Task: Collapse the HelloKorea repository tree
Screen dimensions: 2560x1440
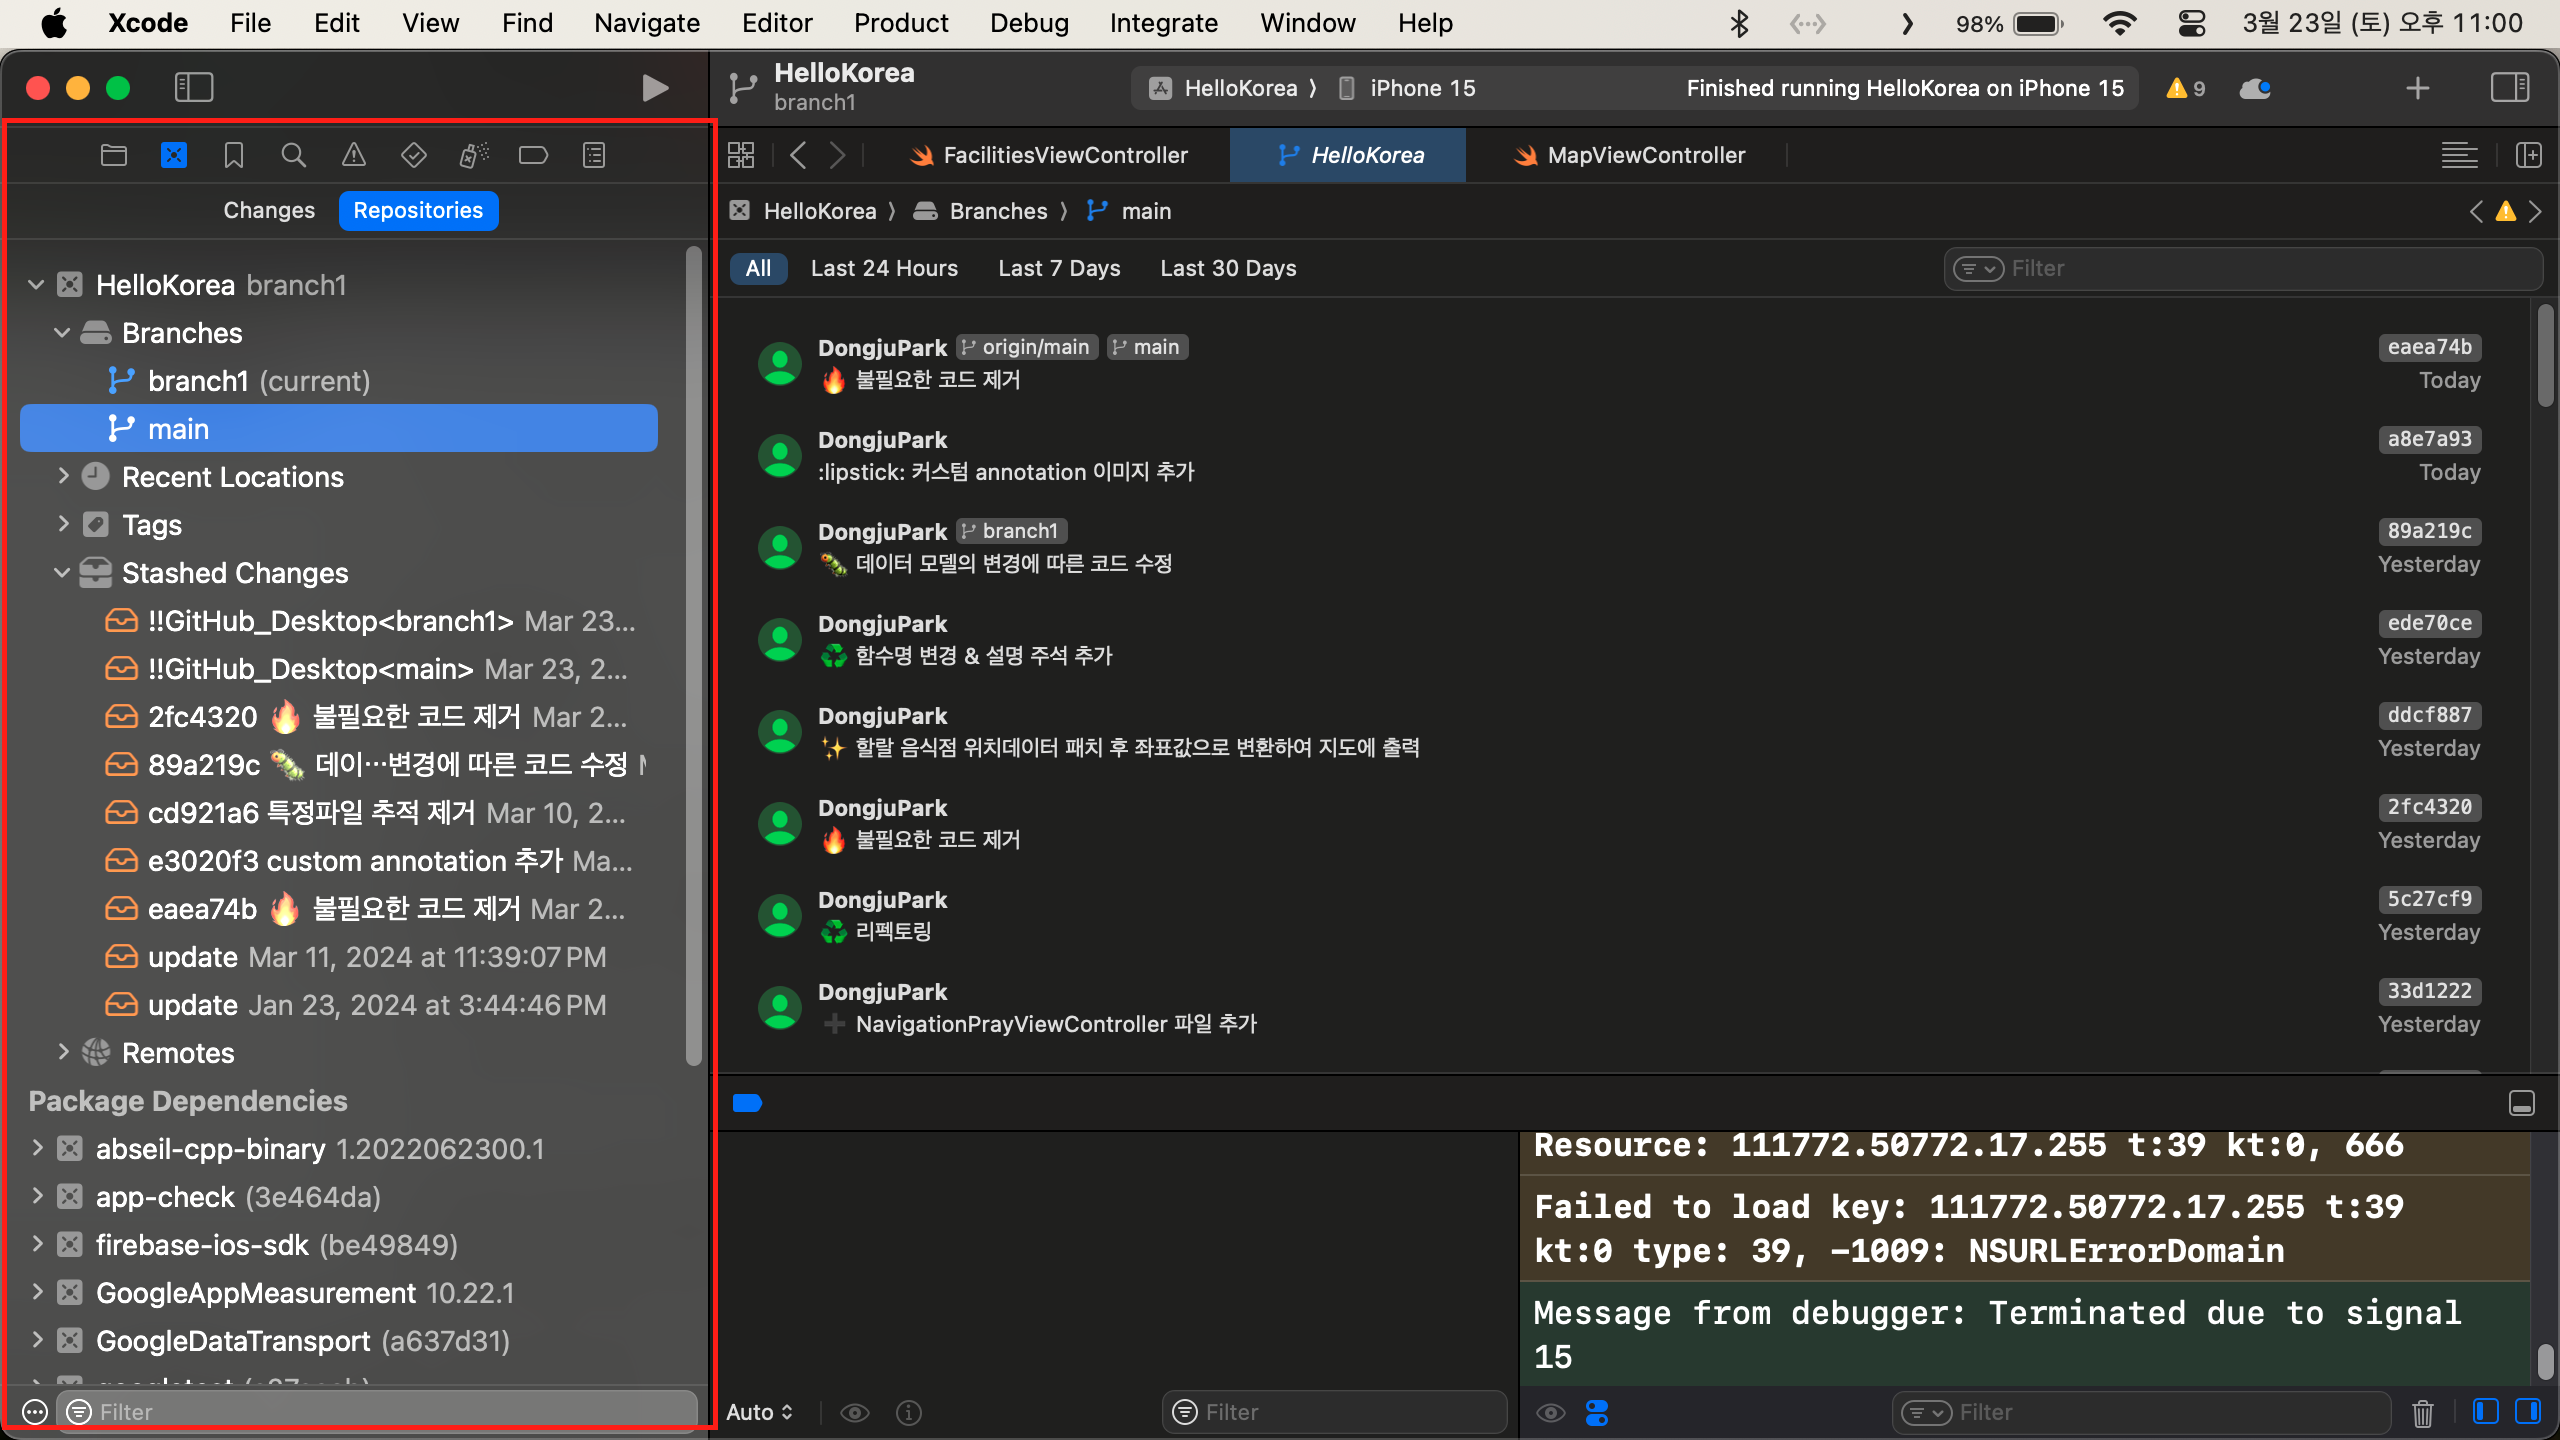Action: 36,285
